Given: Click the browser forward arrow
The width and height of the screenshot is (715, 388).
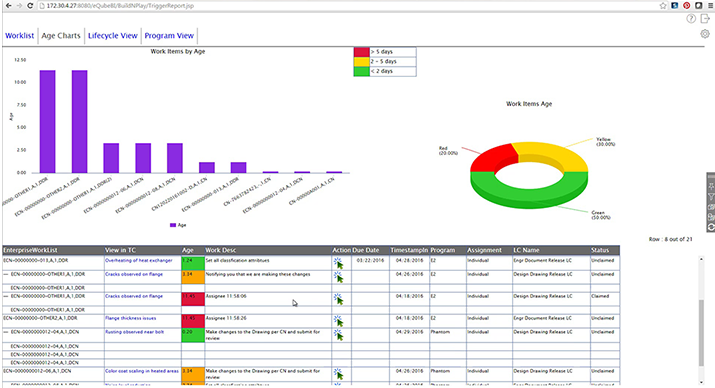Looking at the screenshot, I should [19, 5].
